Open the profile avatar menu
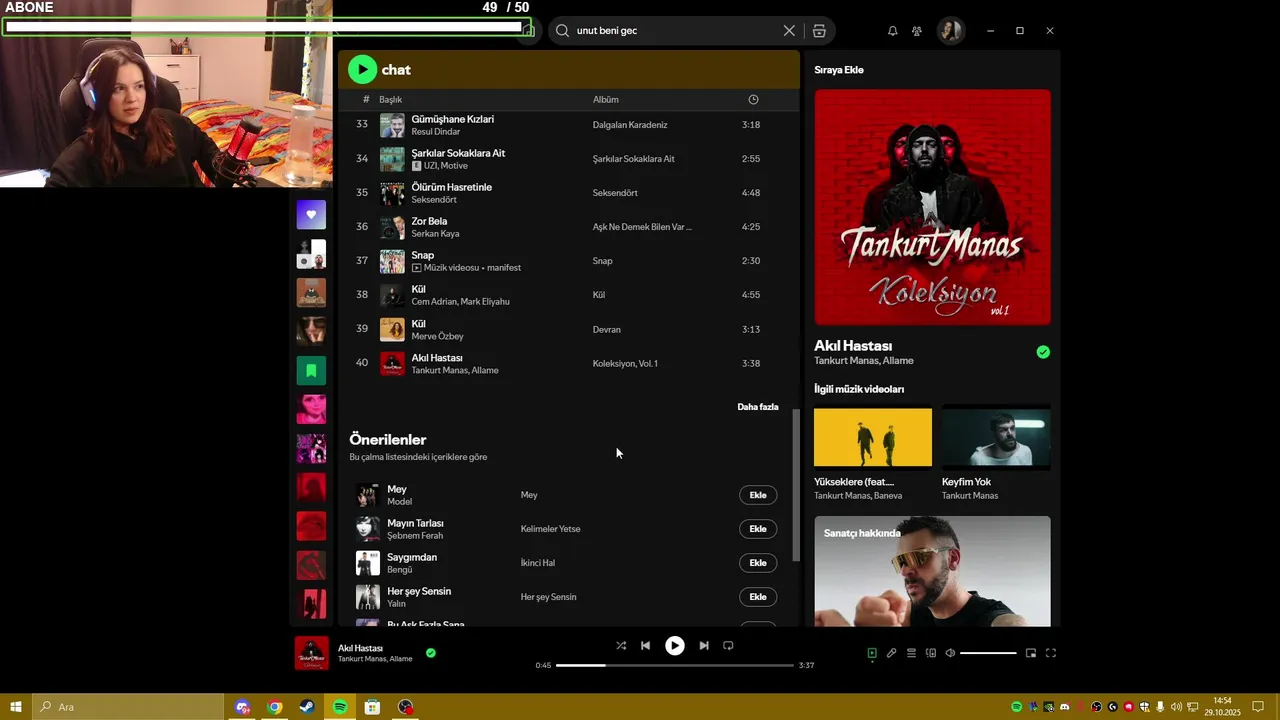Image resolution: width=1280 pixels, height=720 pixels. 950,31
